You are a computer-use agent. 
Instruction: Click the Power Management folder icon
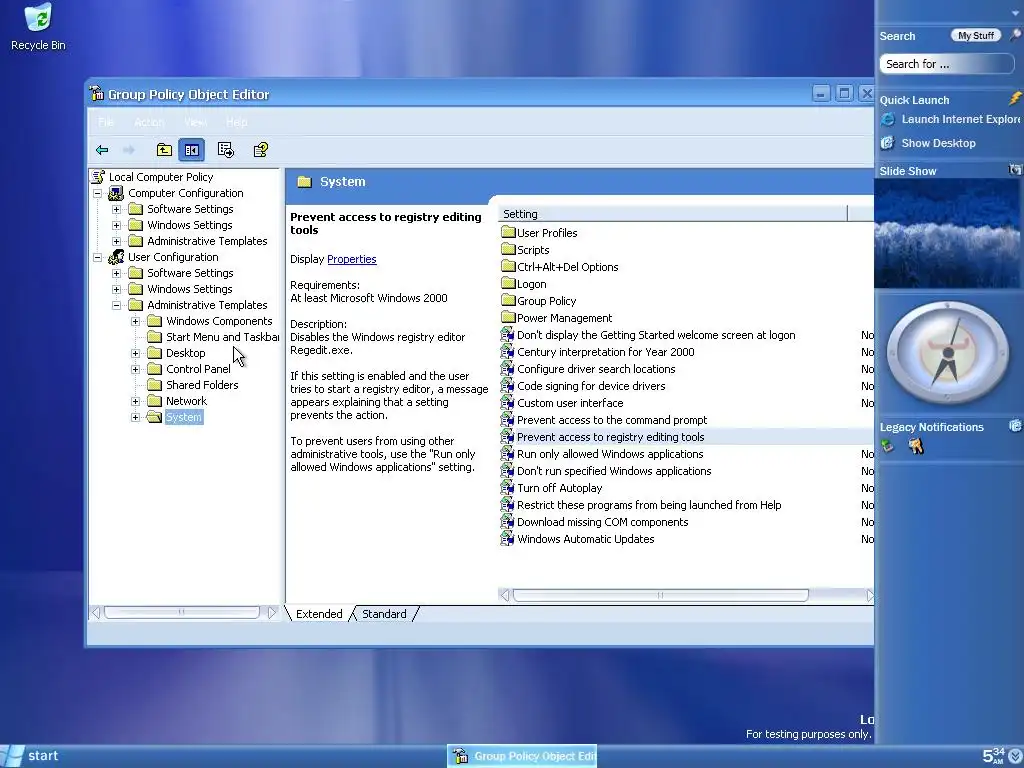pyautogui.click(x=508, y=317)
